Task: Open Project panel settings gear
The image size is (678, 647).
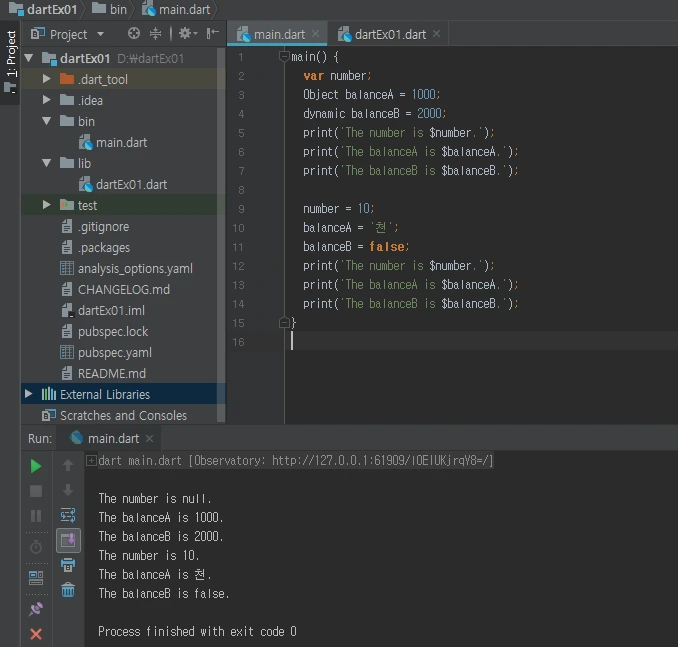Action: click(x=188, y=33)
